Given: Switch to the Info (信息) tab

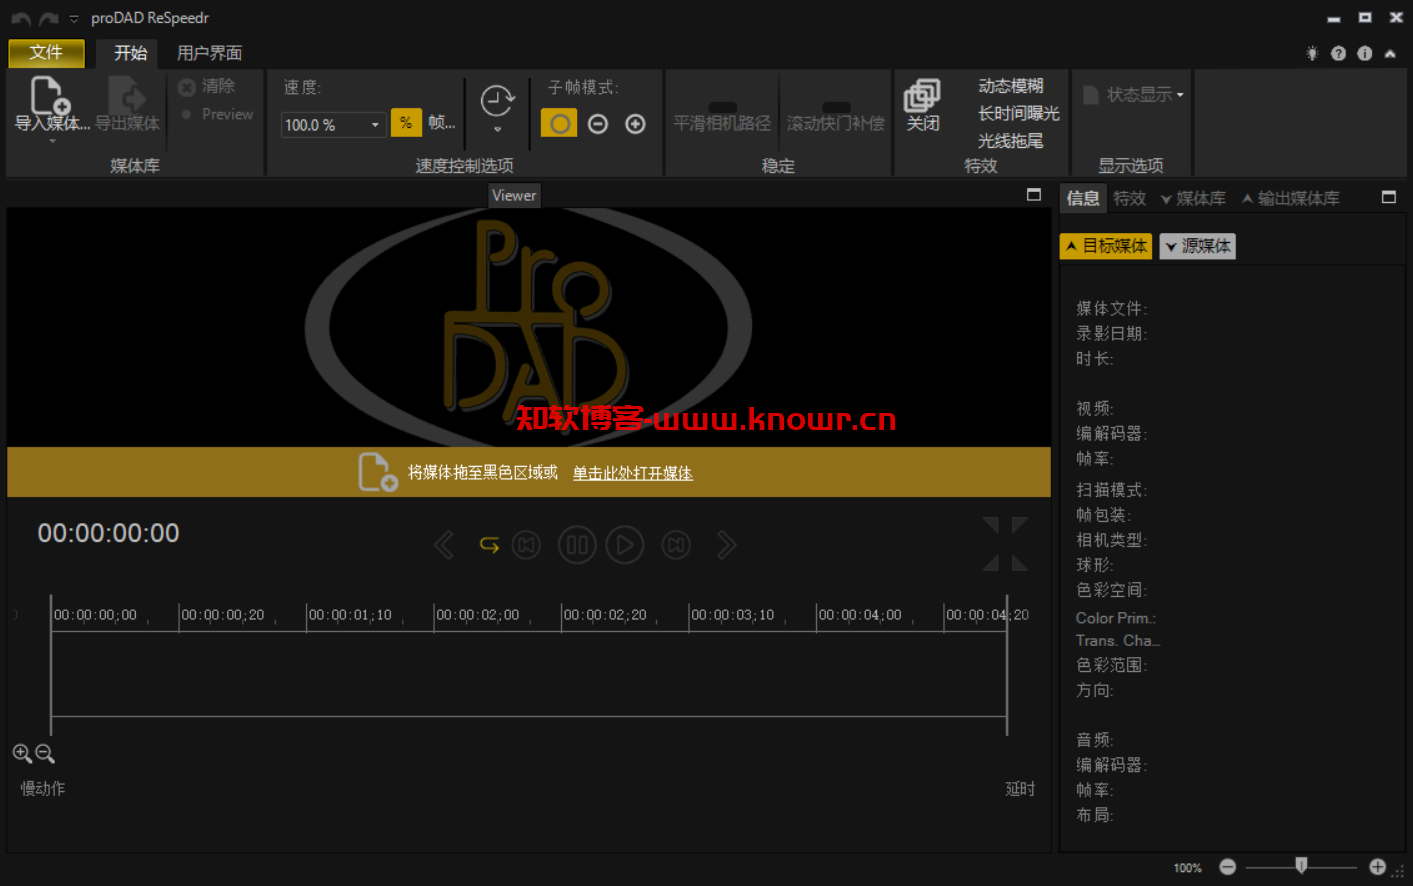Looking at the screenshot, I should (x=1083, y=198).
